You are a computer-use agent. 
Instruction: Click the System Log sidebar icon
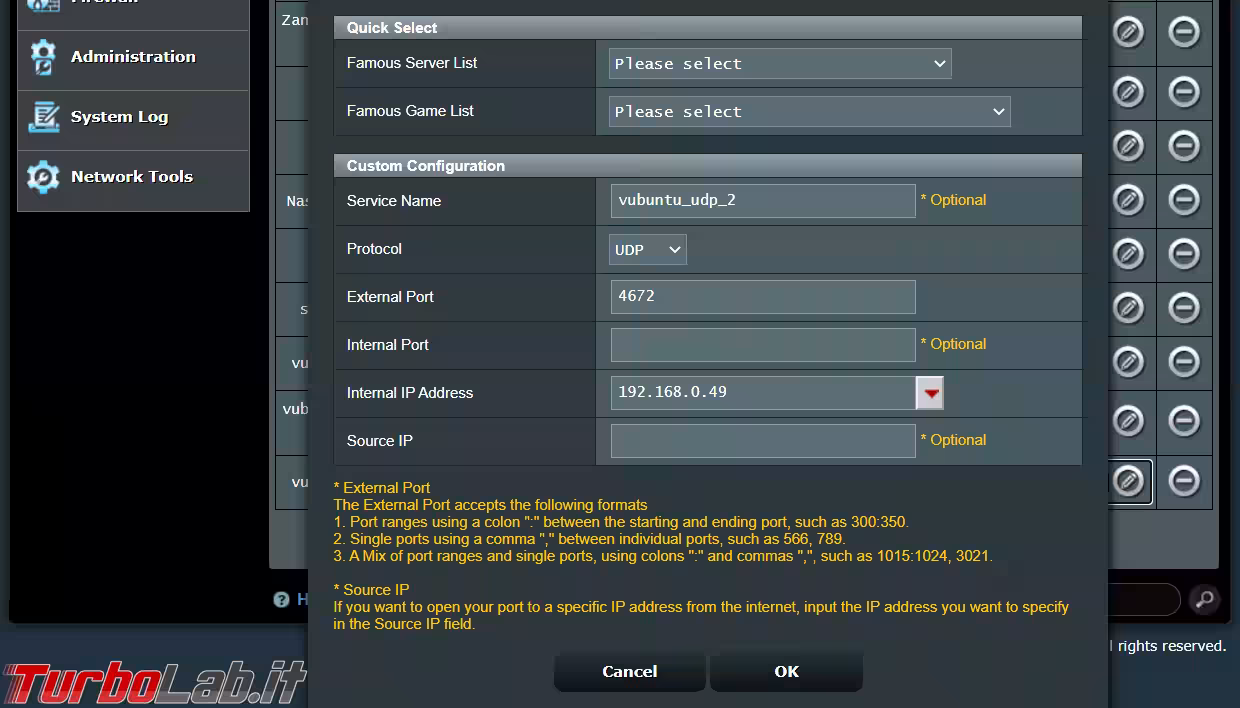pos(43,117)
